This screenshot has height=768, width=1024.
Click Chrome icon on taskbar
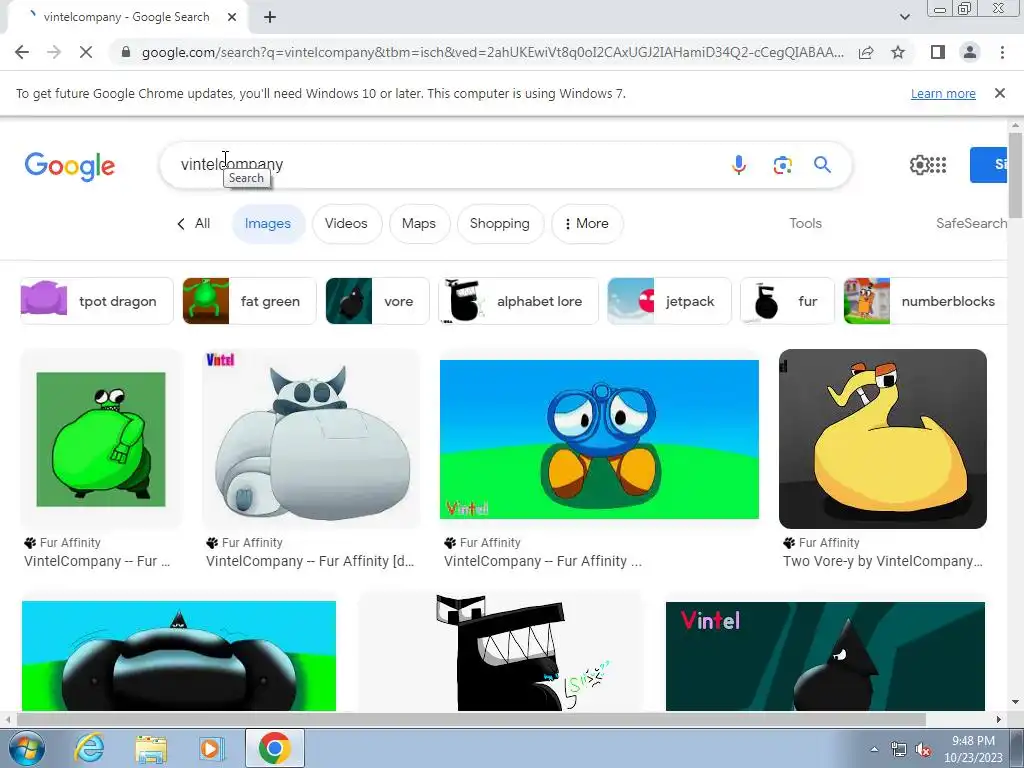pyautogui.click(x=274, y=748)
